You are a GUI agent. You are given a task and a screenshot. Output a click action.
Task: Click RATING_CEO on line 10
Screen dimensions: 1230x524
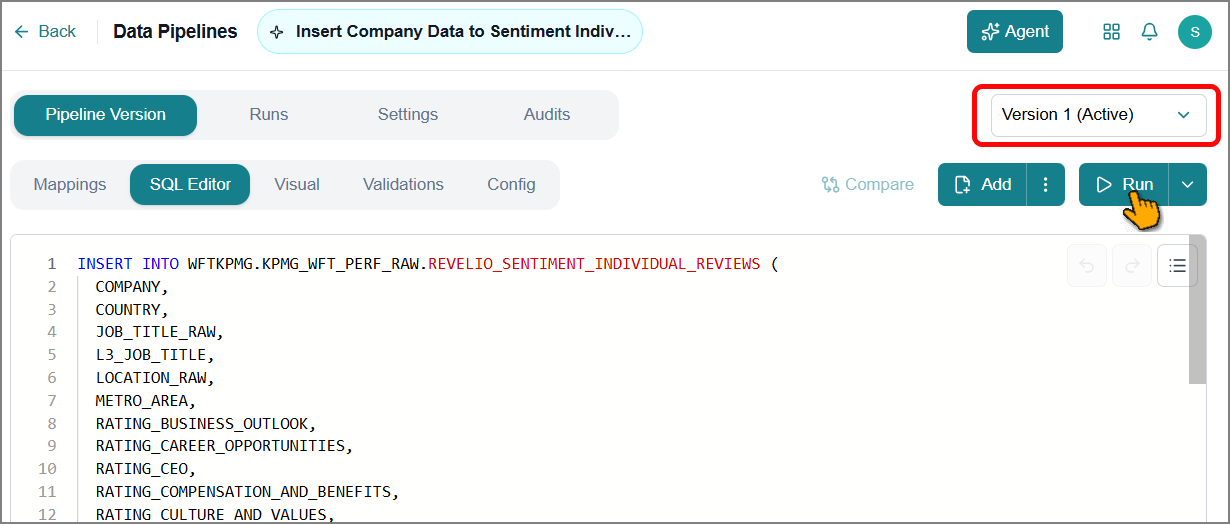142,469
